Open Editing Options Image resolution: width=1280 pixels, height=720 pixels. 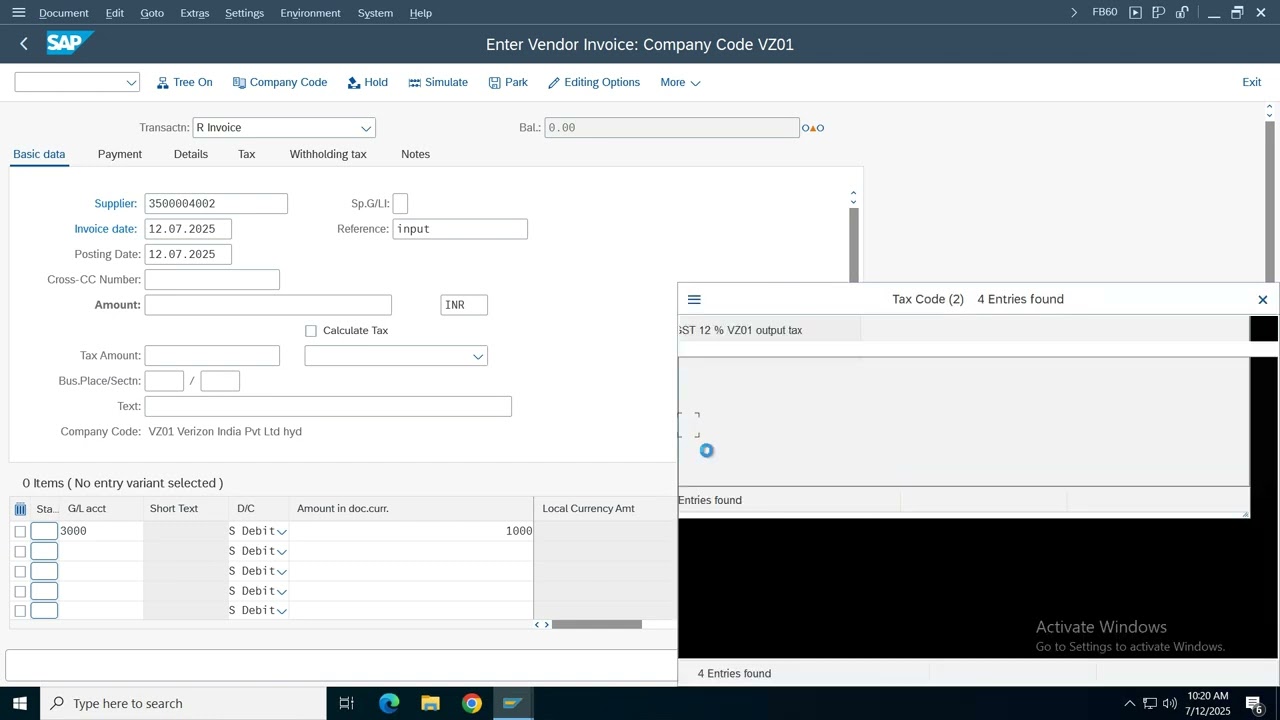click(594, 82)
